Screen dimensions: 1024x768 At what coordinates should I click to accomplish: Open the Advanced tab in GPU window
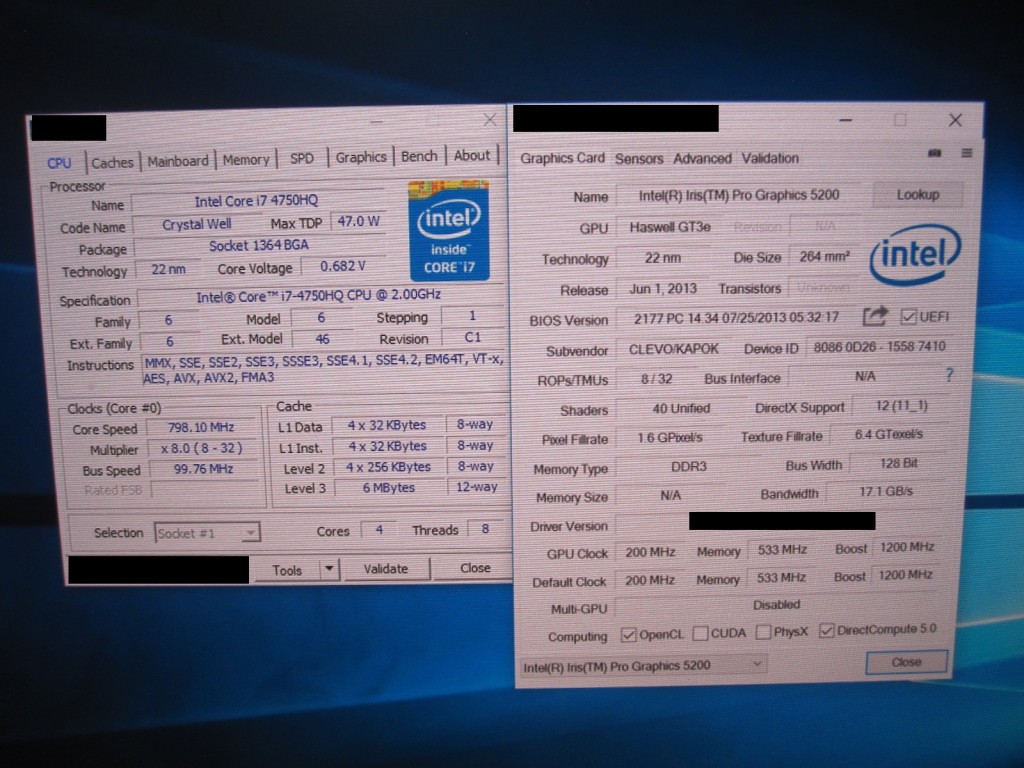pyautogui.click(x=703, y=159)
